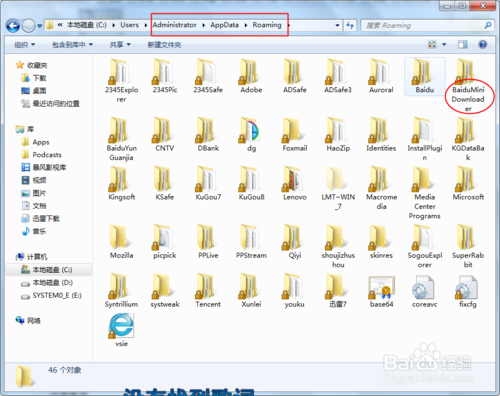Select the Kingsoft folder

point(121,183)
